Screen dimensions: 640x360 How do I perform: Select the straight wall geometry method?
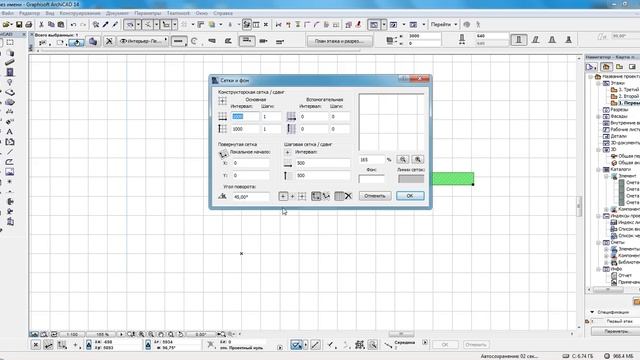[179, 41]
